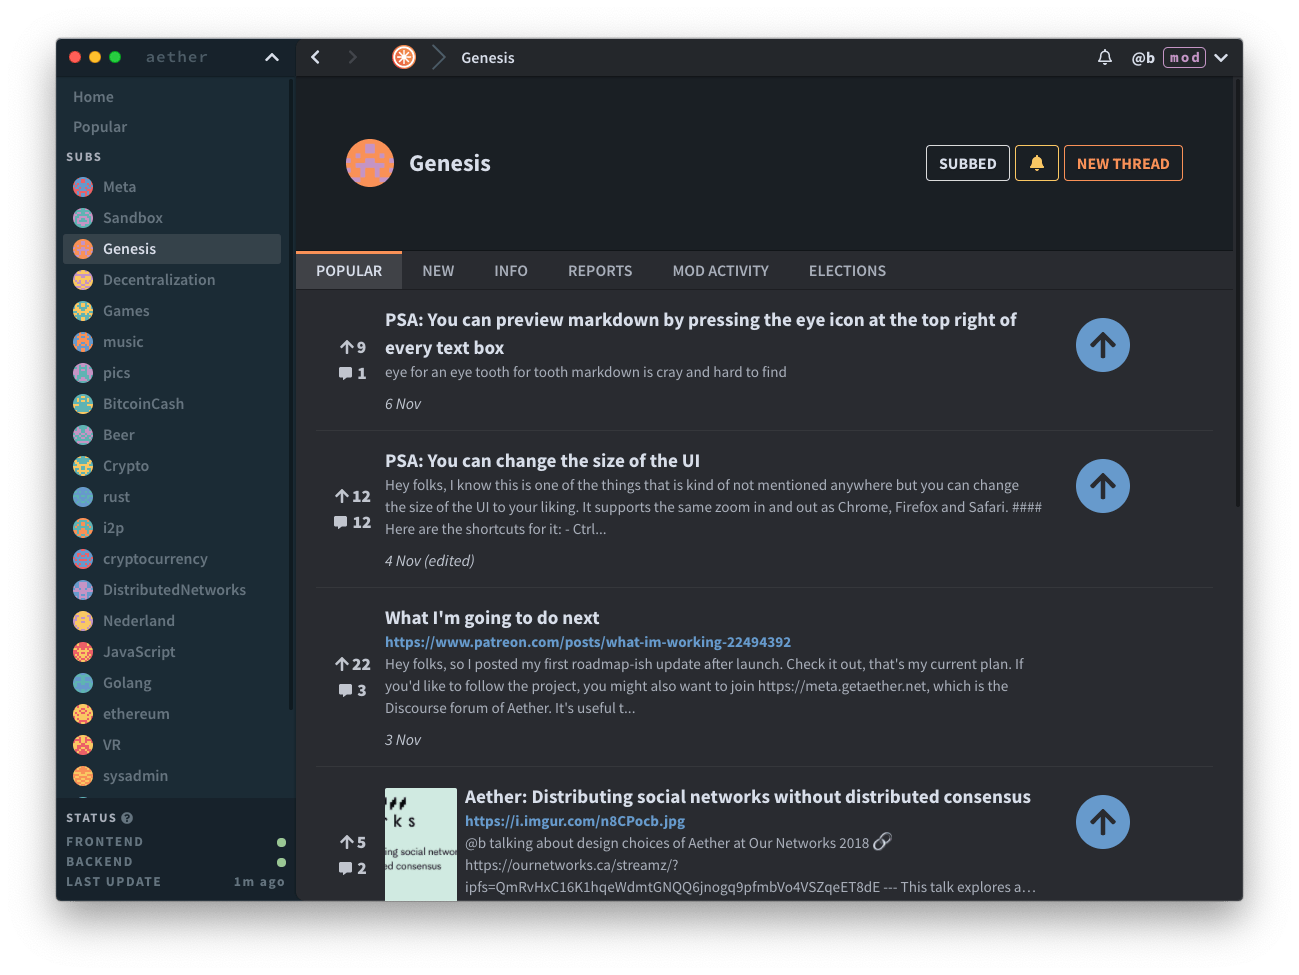This screenshot has width=1299, height=975.
Task: Open the Patreon link in roadmap post
Action: (x=588, y=642)
